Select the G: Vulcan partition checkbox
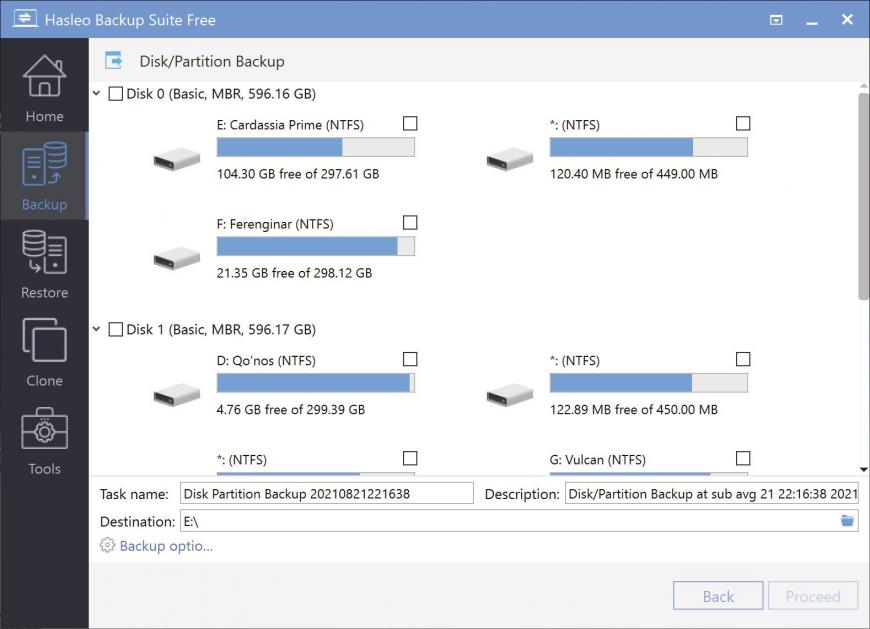Image resolution: width=870 pixels, height=629 pixels. coord(743,459)
